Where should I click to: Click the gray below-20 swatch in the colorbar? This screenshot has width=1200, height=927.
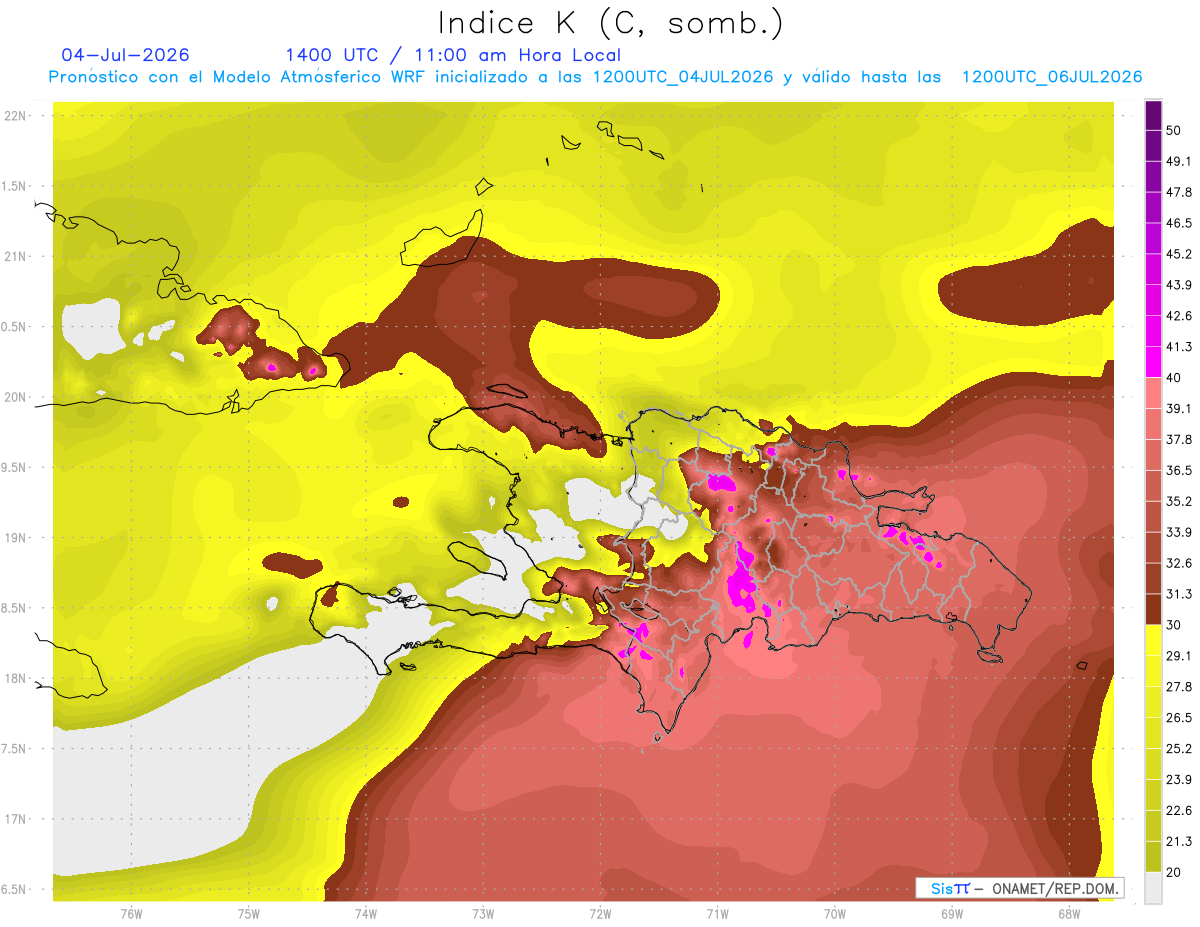[x=1153, y=888]
